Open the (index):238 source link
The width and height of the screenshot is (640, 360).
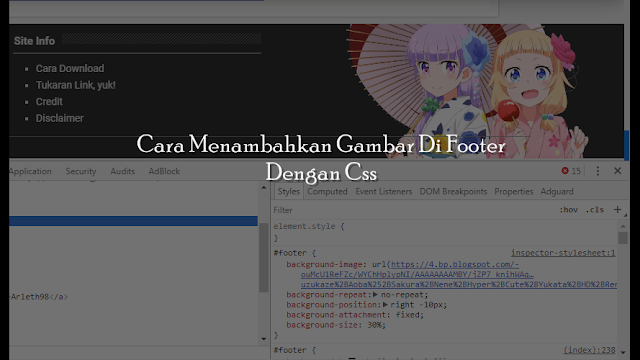click(x=589, y=350)
